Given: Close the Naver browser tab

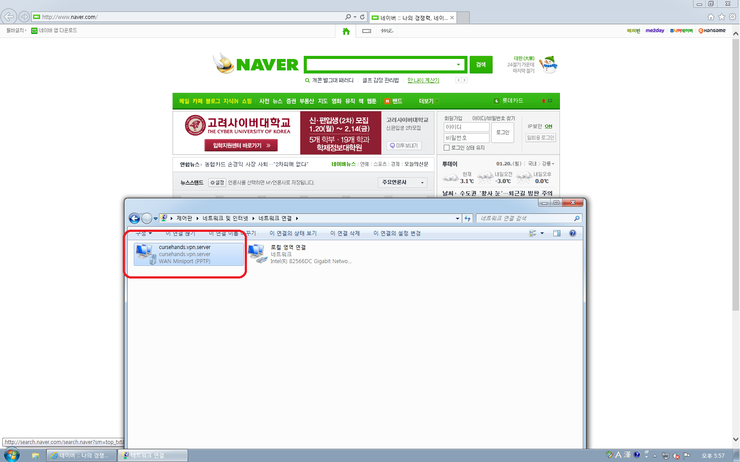Looking at the screenshot, I should coord(452,17).
